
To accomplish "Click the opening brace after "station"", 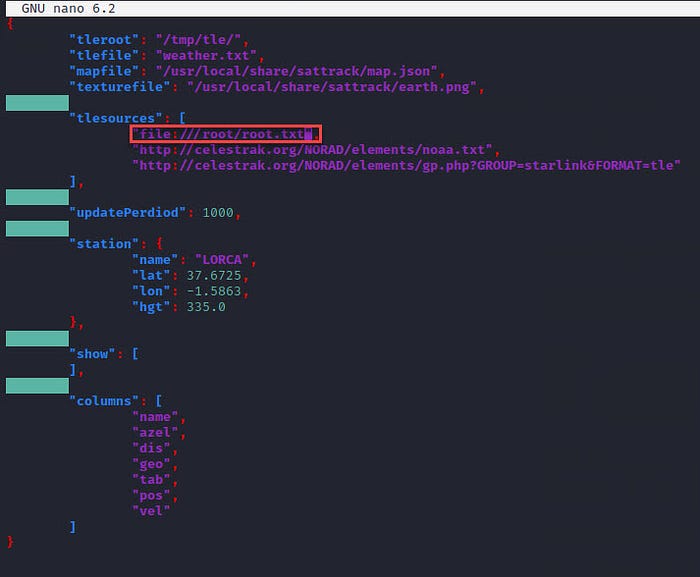I will (x=159, y=244).
